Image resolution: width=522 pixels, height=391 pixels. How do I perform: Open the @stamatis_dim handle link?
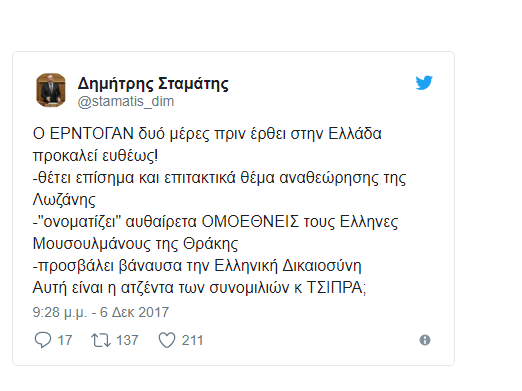click(x=126, y=101)
